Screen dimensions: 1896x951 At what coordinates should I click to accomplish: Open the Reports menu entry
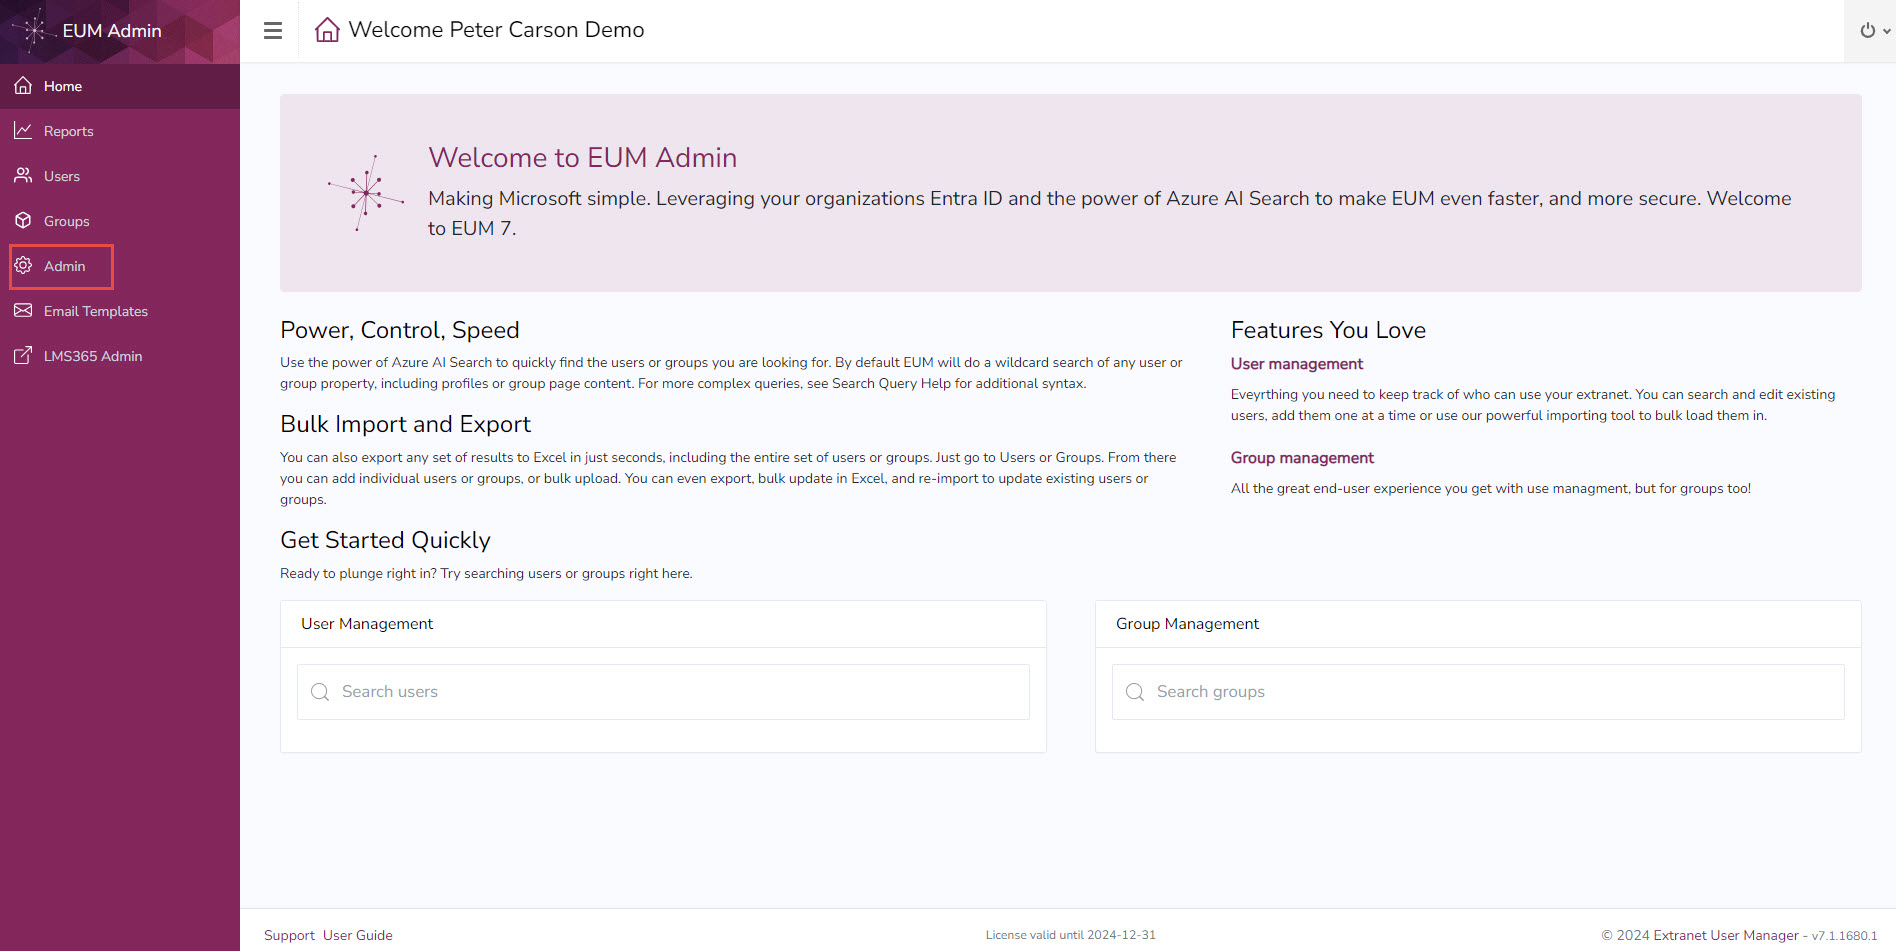[x=69, y=130]
